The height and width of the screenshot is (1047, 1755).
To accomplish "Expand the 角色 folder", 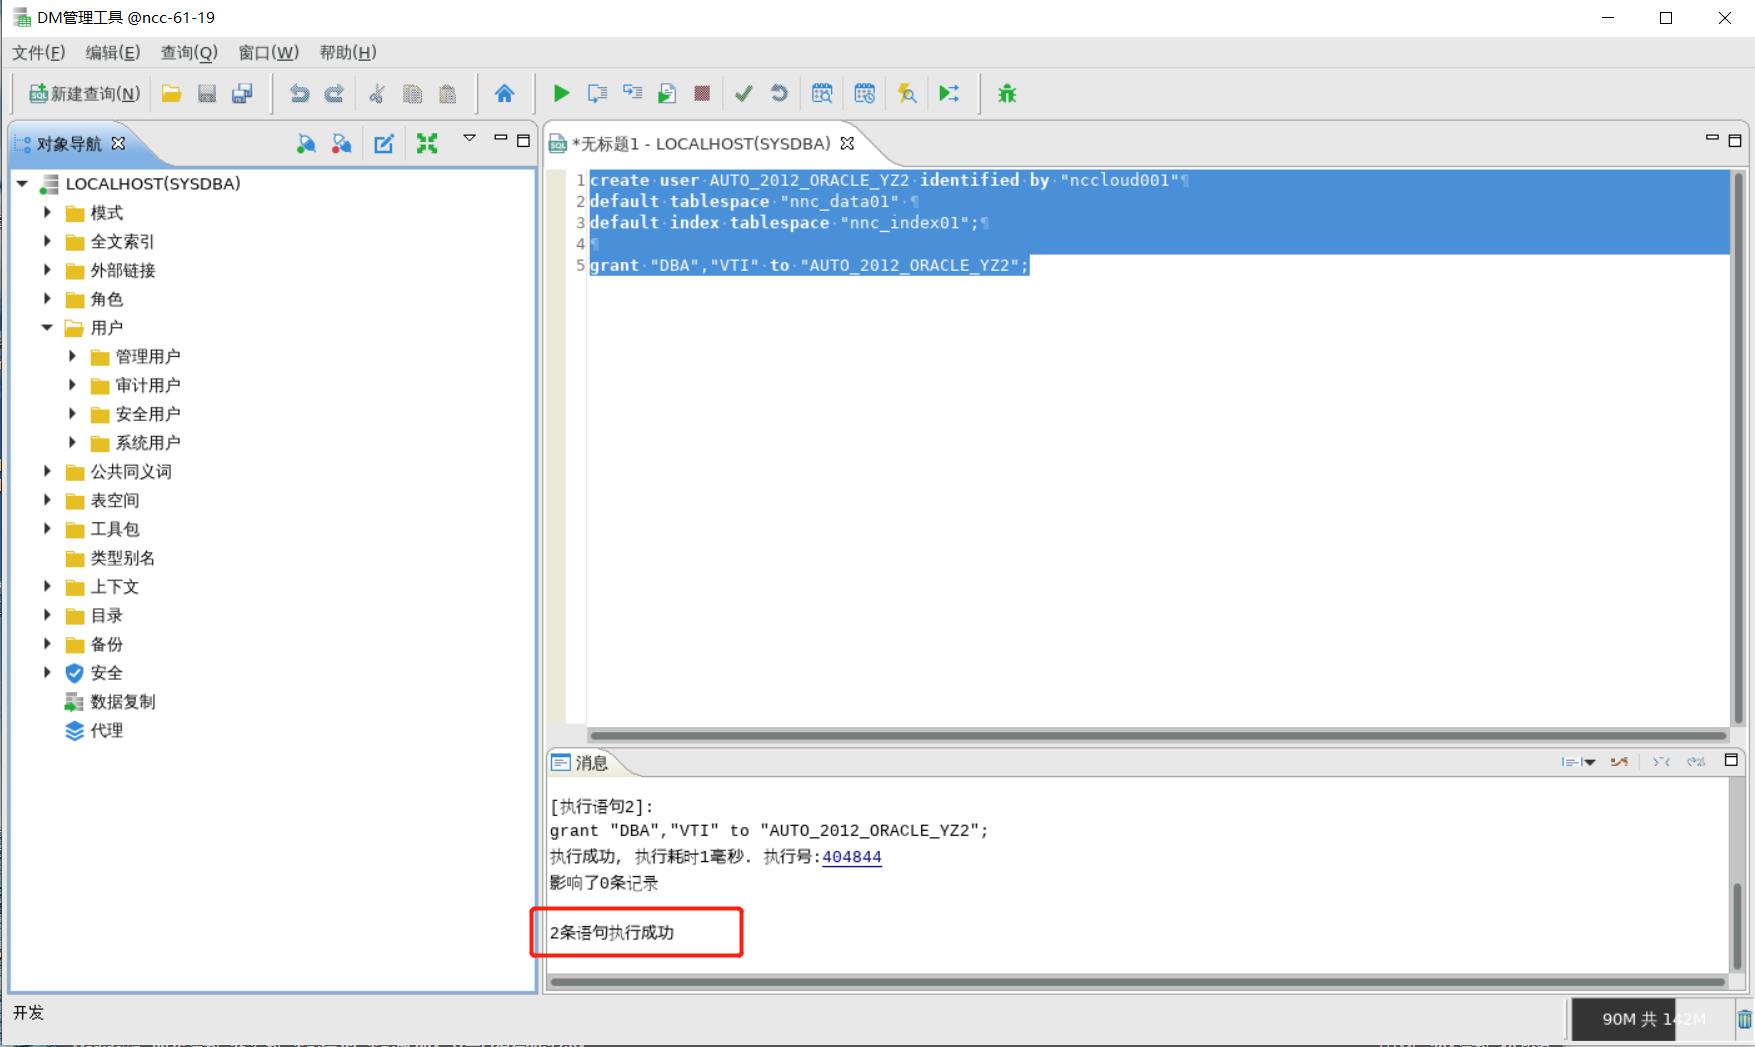I will click(47, 299).
